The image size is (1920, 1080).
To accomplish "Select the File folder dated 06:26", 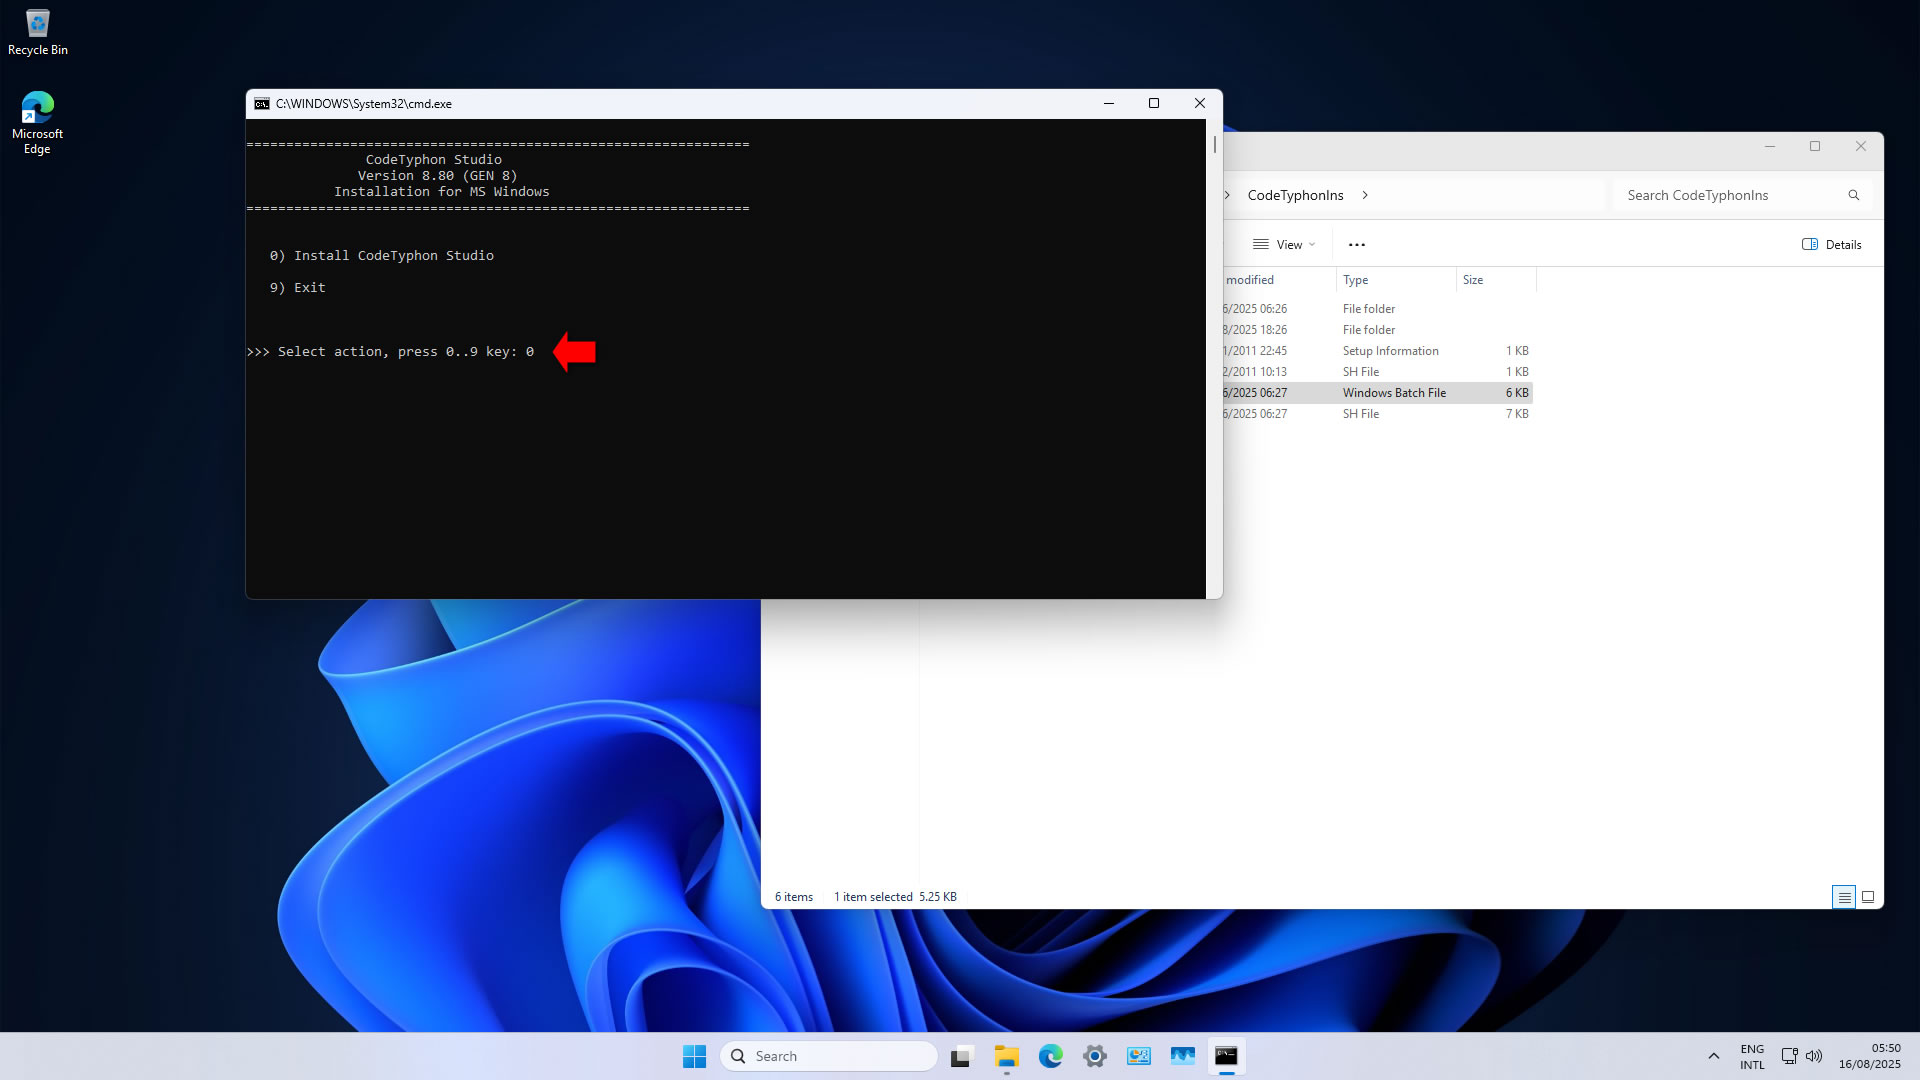I will pyautogui.click(x=1378, y=309).
